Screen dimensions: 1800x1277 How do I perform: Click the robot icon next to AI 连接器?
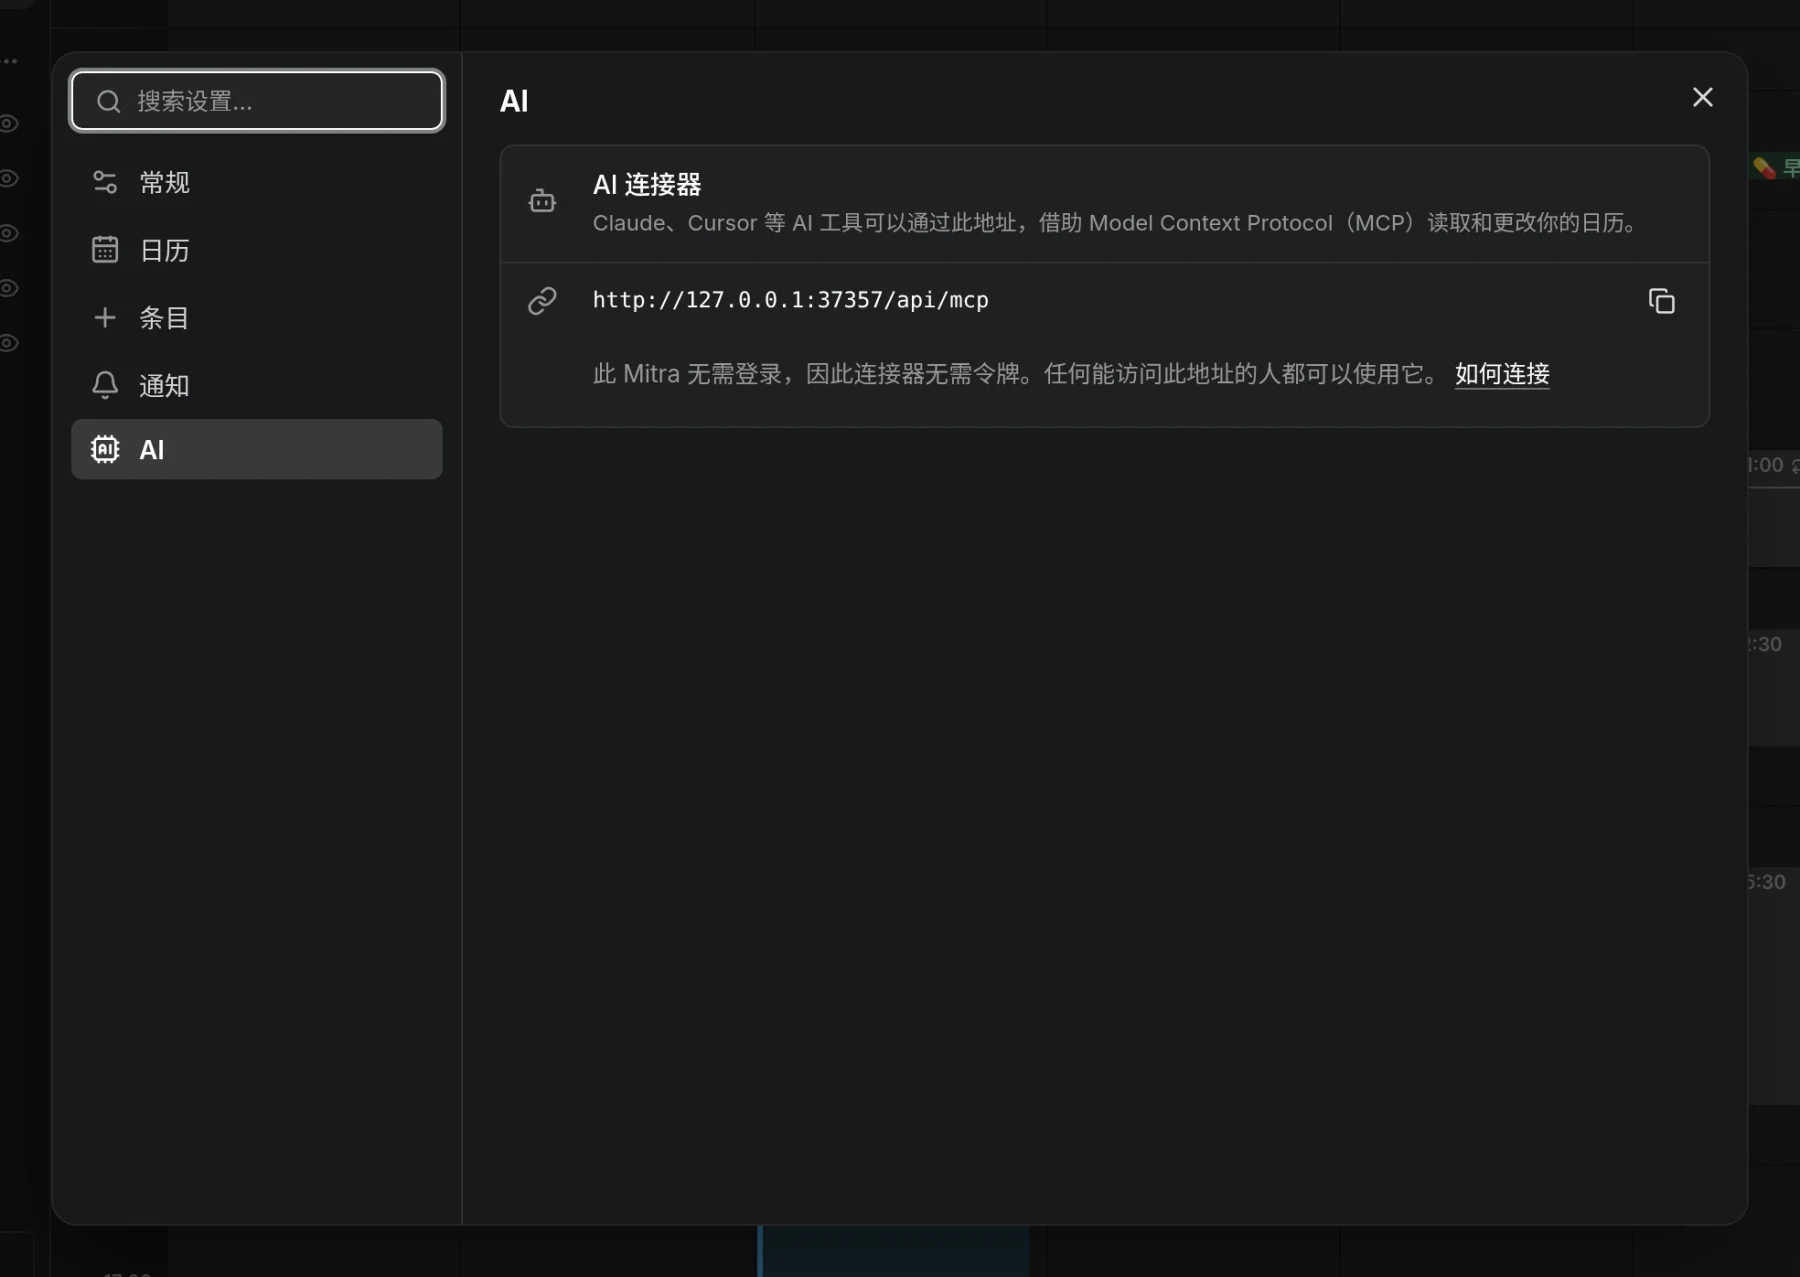[542, 201]
